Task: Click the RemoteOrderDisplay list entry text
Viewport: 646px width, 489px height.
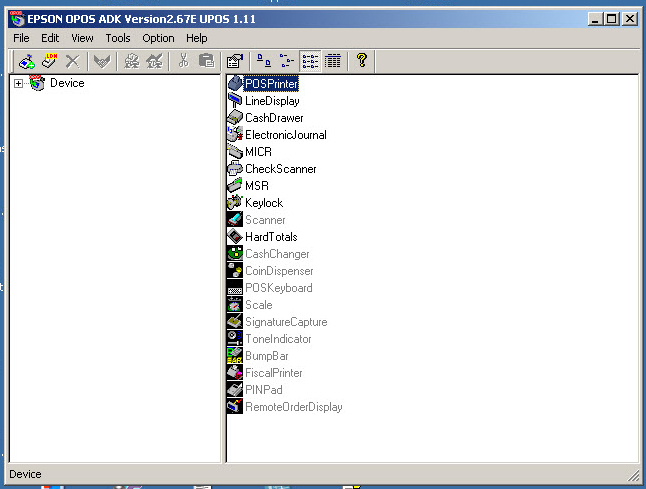Action: 294,407
